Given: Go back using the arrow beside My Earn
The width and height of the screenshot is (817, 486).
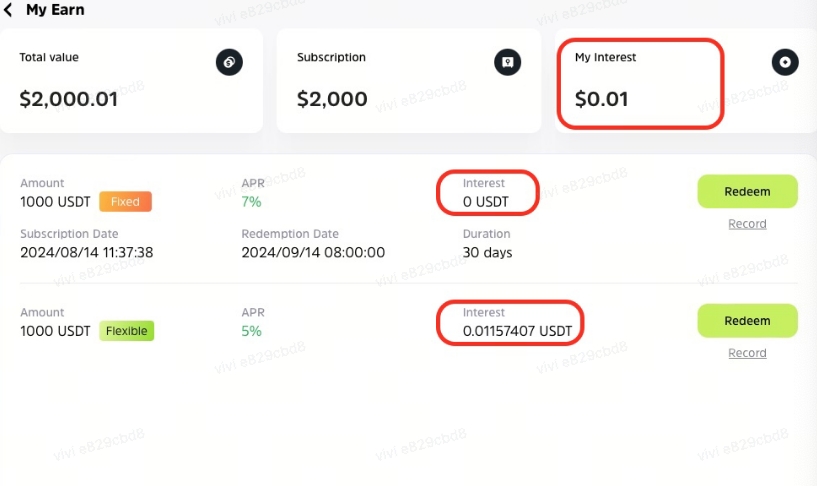Looking at the screenshot, I should point(9,10).
